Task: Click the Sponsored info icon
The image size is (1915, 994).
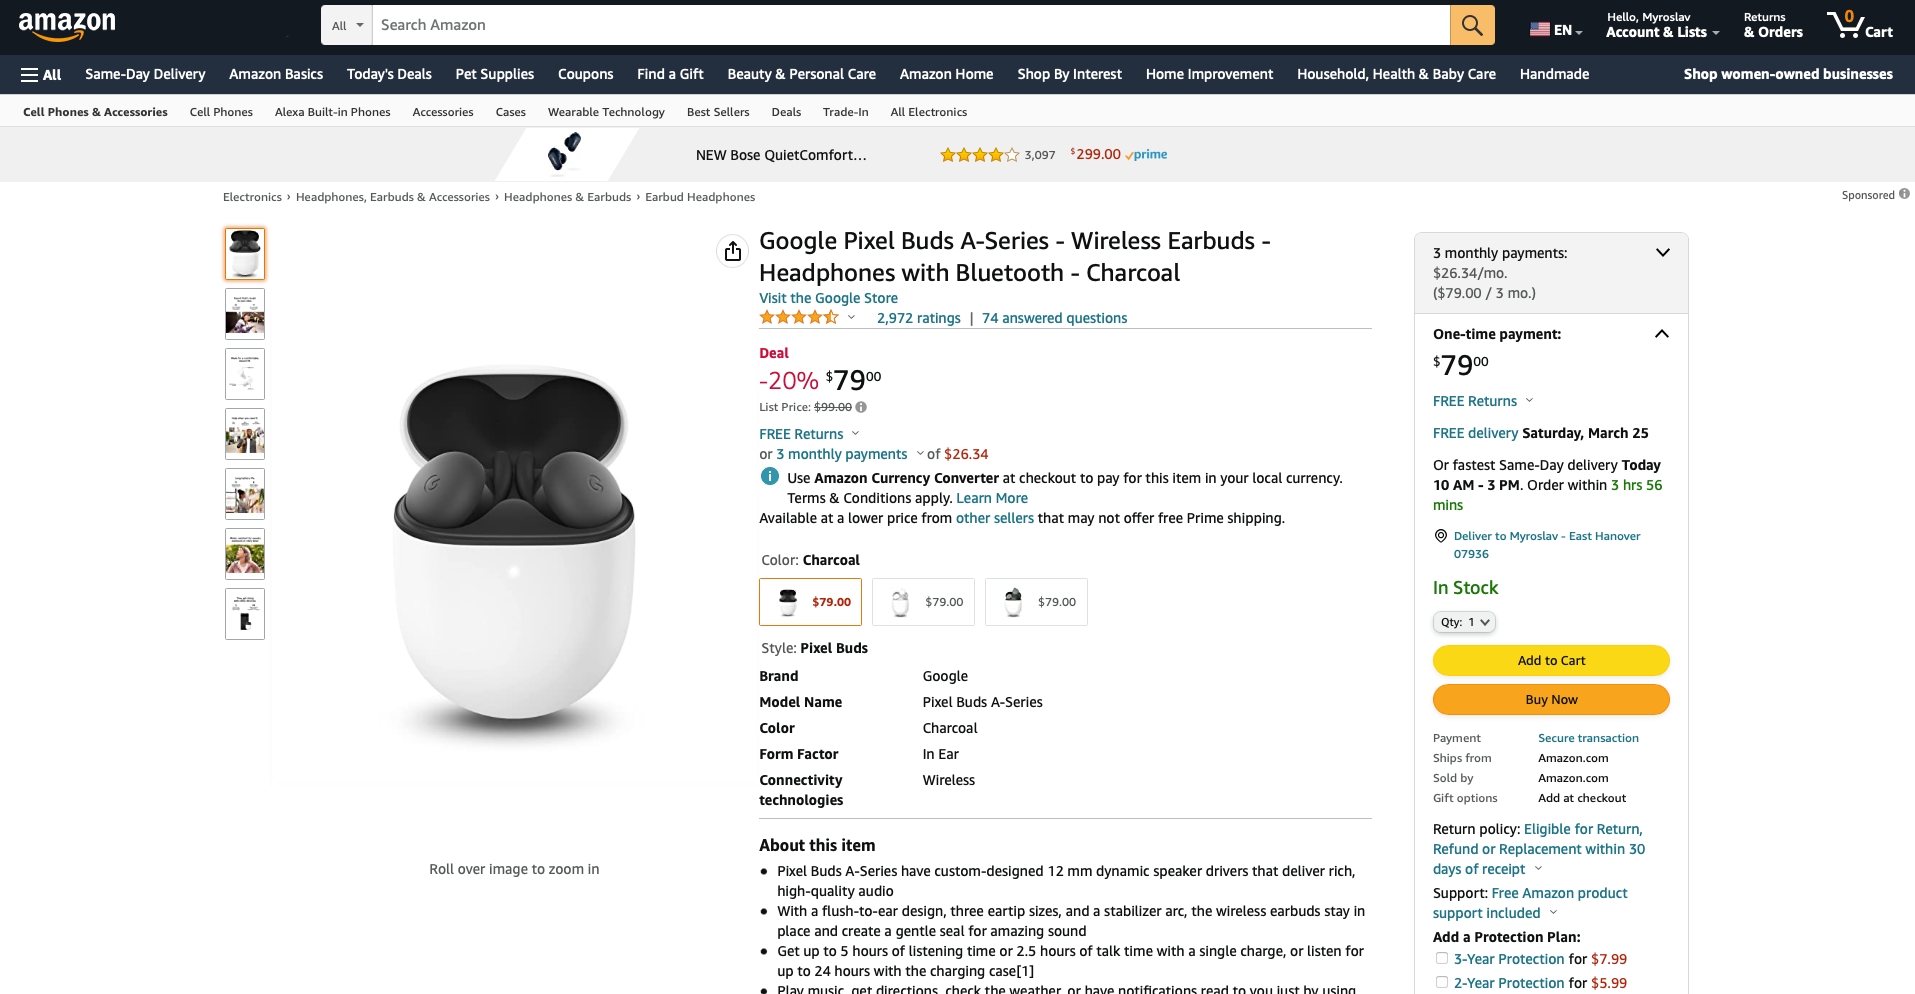Action: click(1904, 194)
